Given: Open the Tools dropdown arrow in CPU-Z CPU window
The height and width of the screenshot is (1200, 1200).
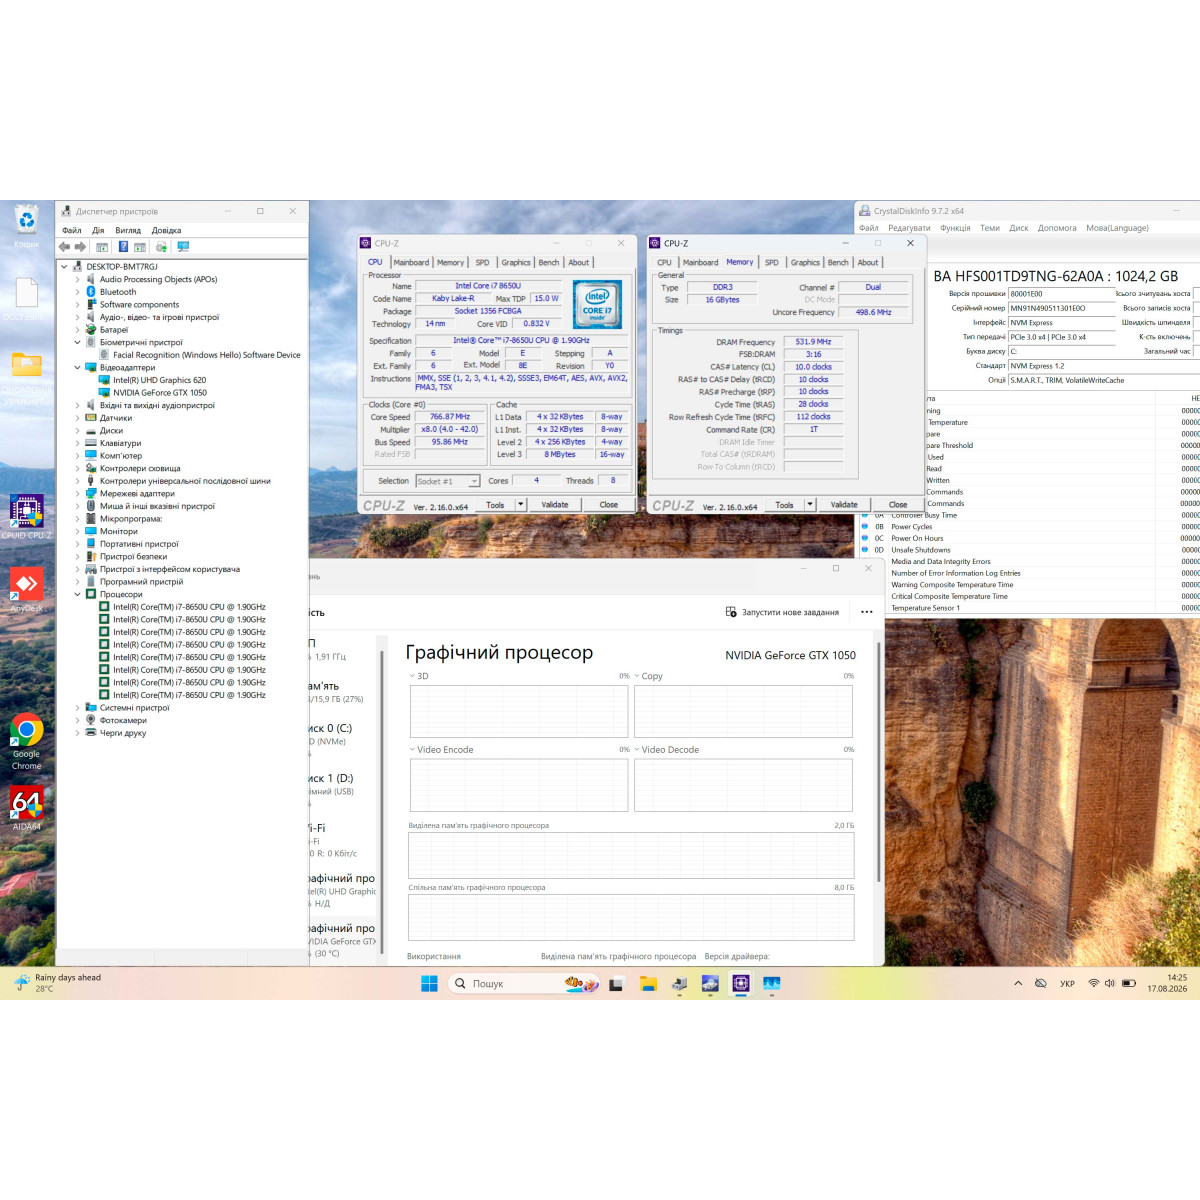Looking at the screenshot, I should (521, 505).
